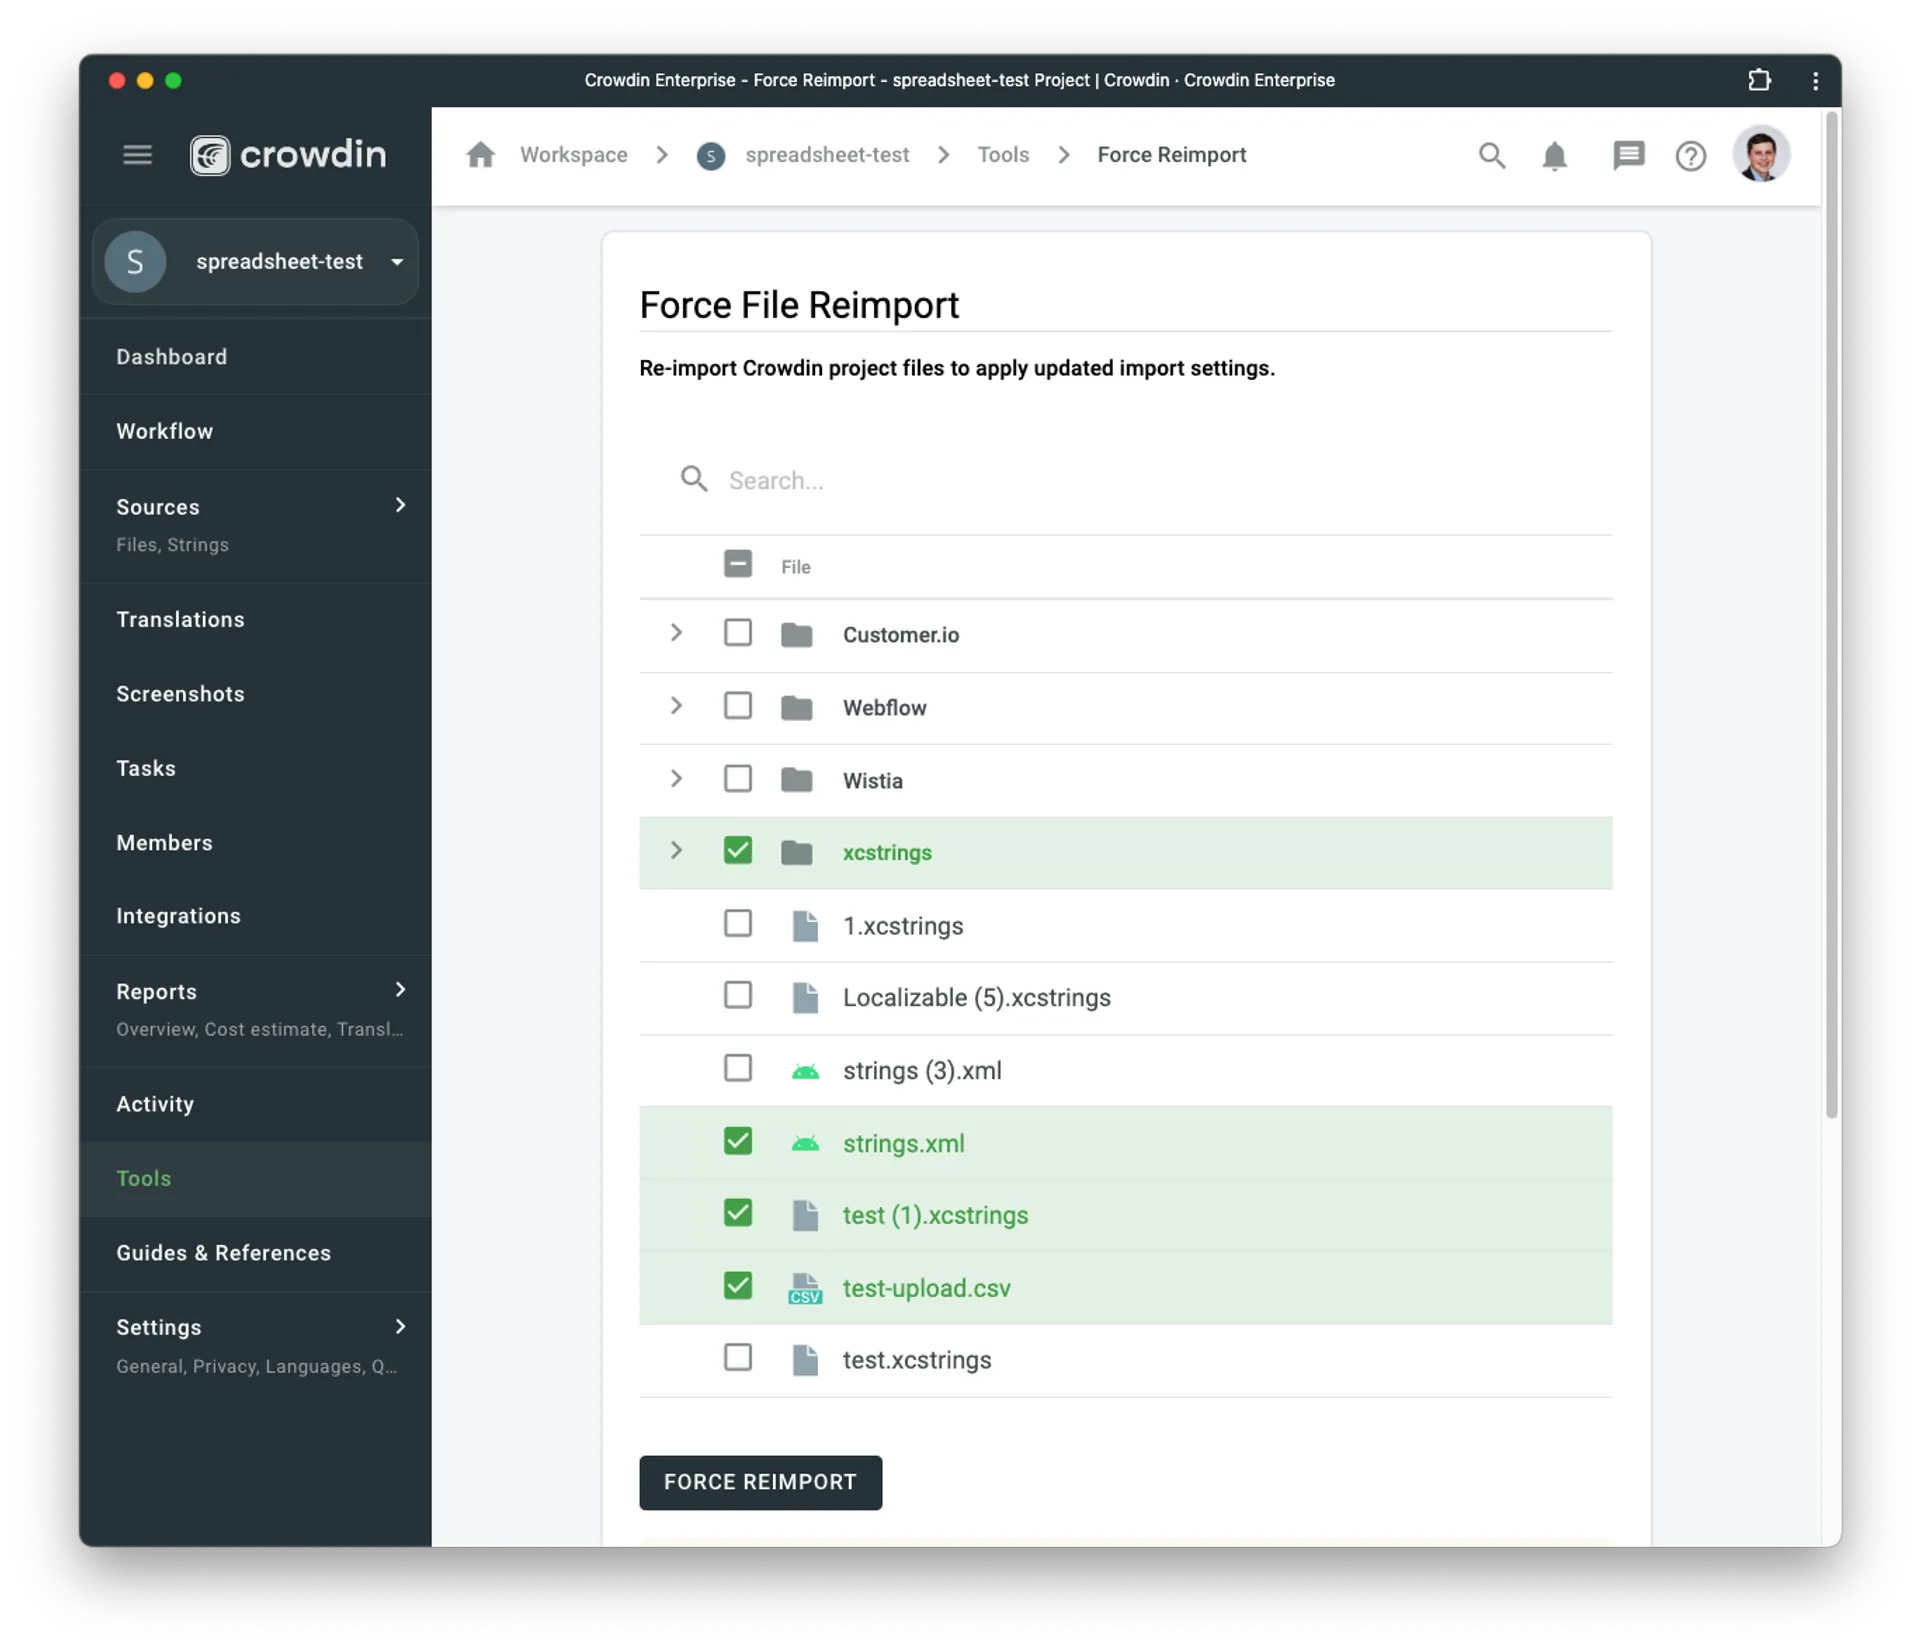The height and width of the screenshot is (1650, 1920).
Task: Uncheck the test (1).xcstrings checkbox
Action: point(738,1213)
